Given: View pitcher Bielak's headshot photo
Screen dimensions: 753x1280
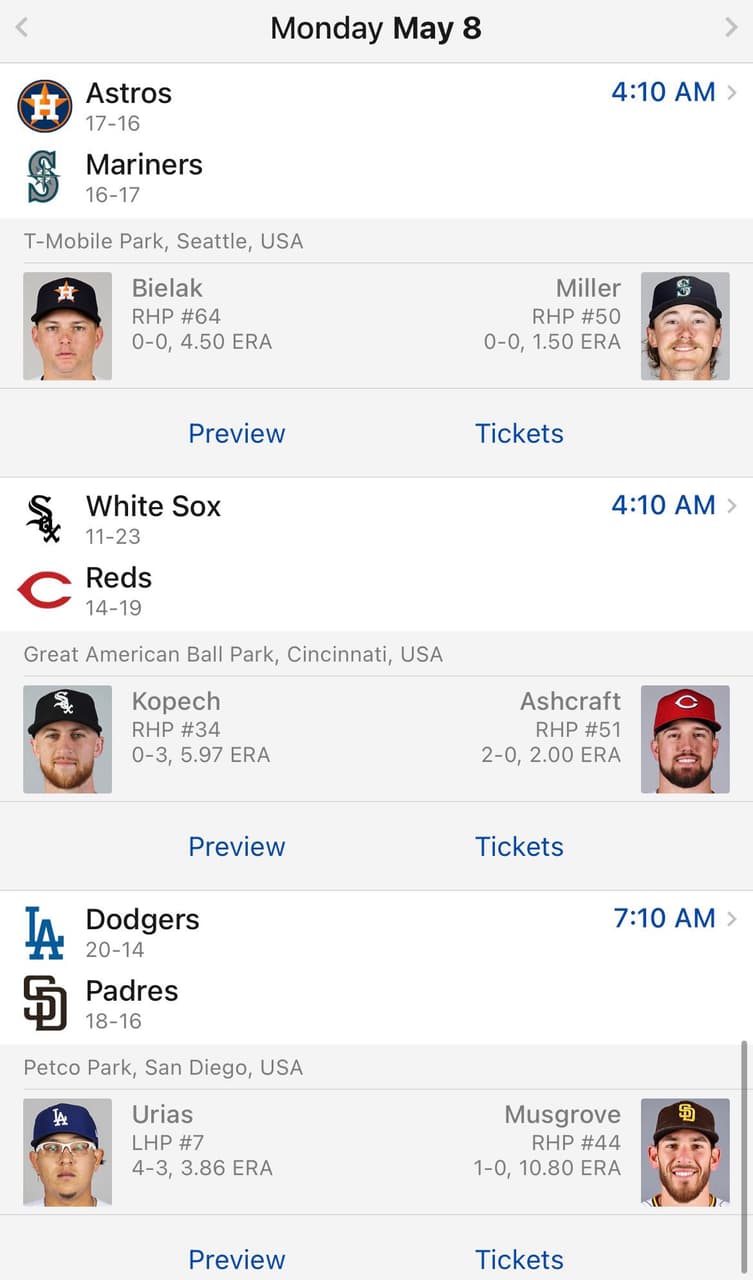Looking at the screenshot, I should (68, 326).
